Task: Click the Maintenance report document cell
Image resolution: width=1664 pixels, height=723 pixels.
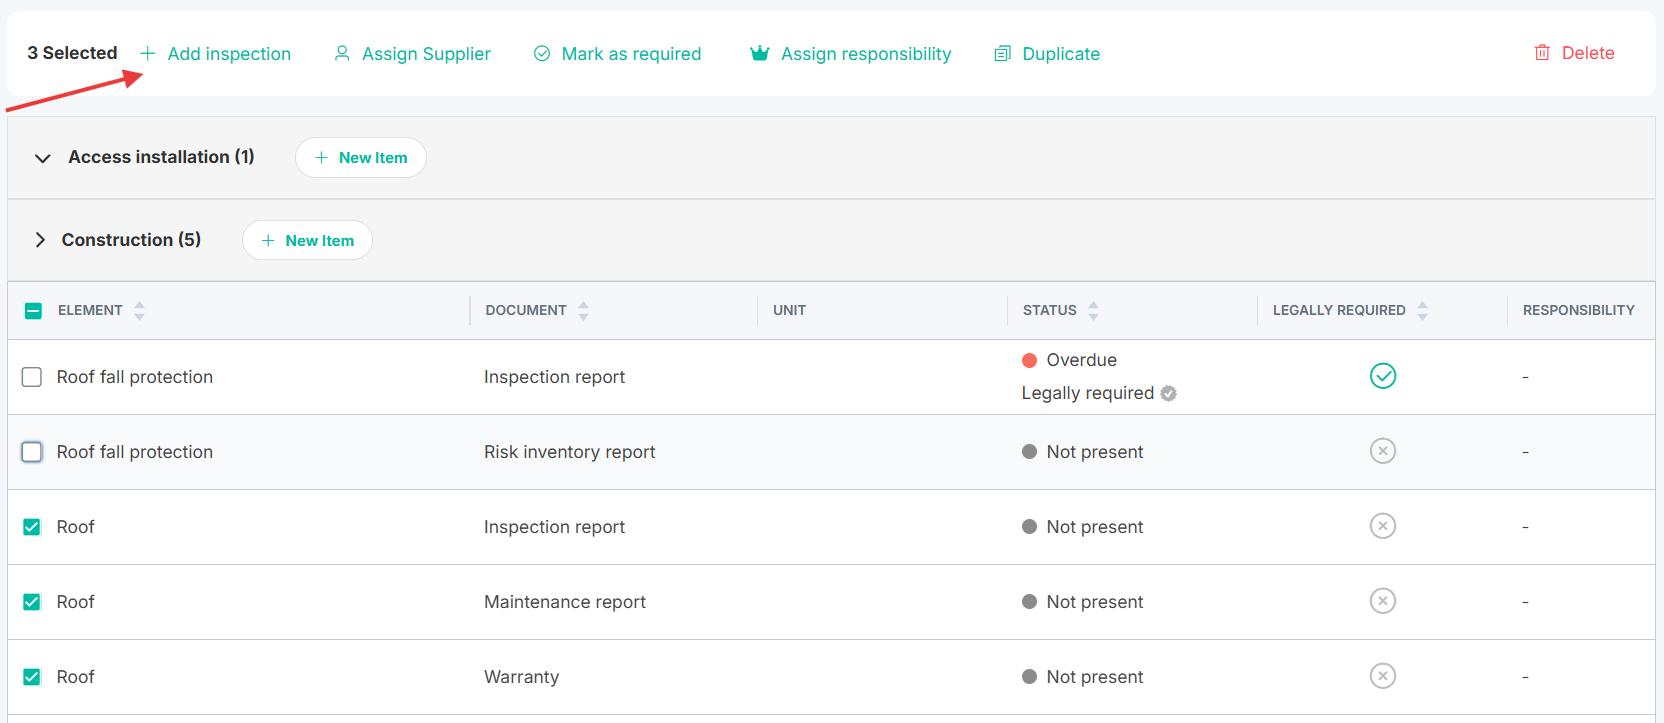Action: click(565, 602)
